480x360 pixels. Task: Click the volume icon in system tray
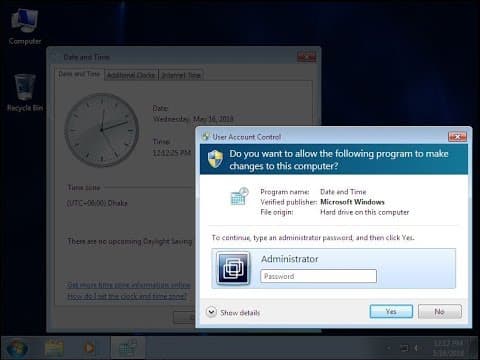416,348
